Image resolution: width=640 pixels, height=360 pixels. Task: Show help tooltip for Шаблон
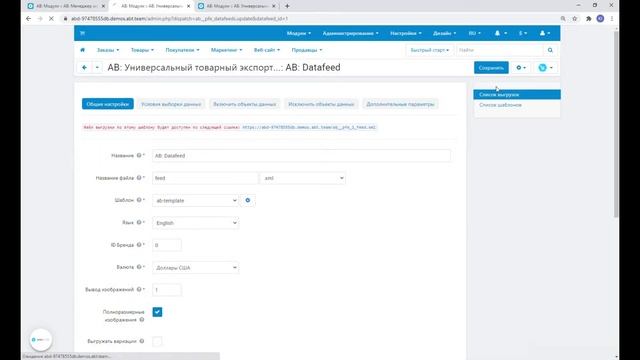139,200
